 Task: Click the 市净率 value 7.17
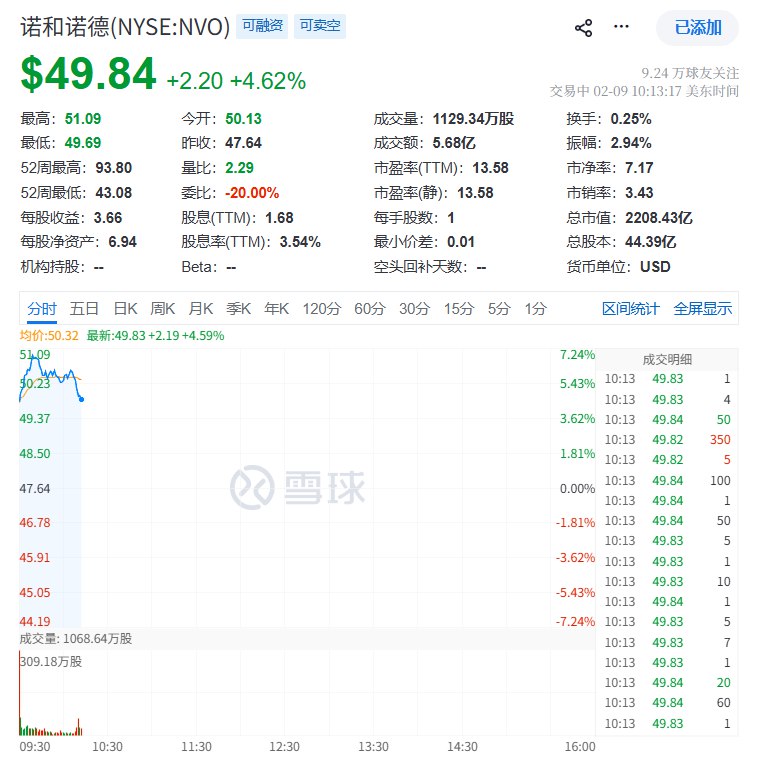pos(639,167)
